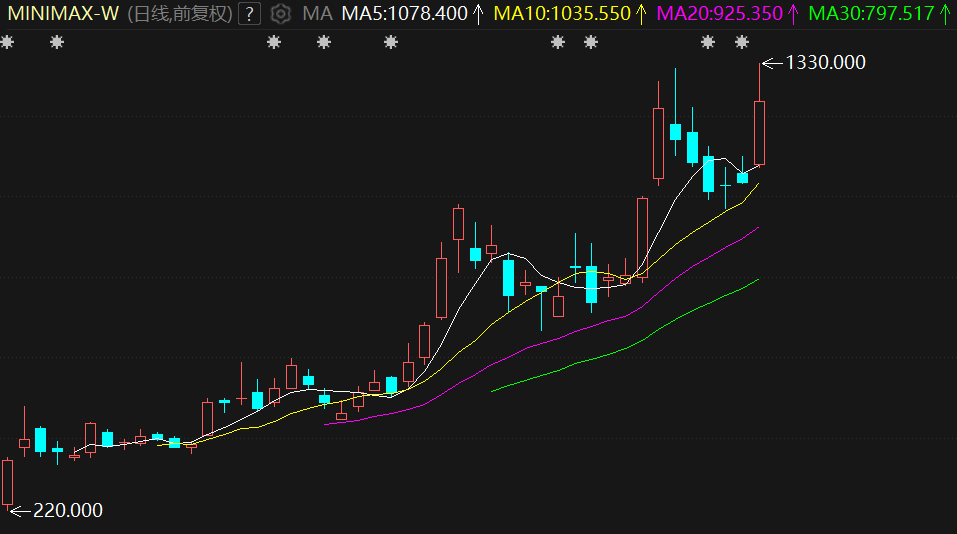The height and width of the screenshot is (534, 957).
Task: Click the up arrow beside MA30 value
Action: coord(945,14)
